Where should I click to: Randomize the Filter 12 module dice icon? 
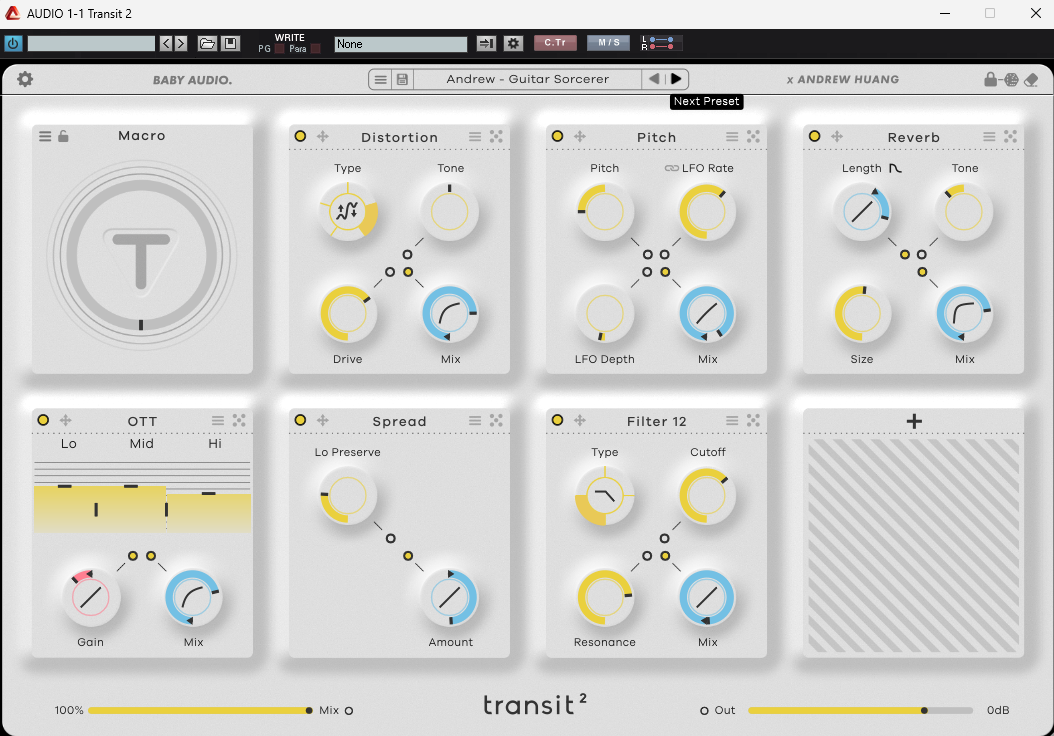click(x=754, y=420)
